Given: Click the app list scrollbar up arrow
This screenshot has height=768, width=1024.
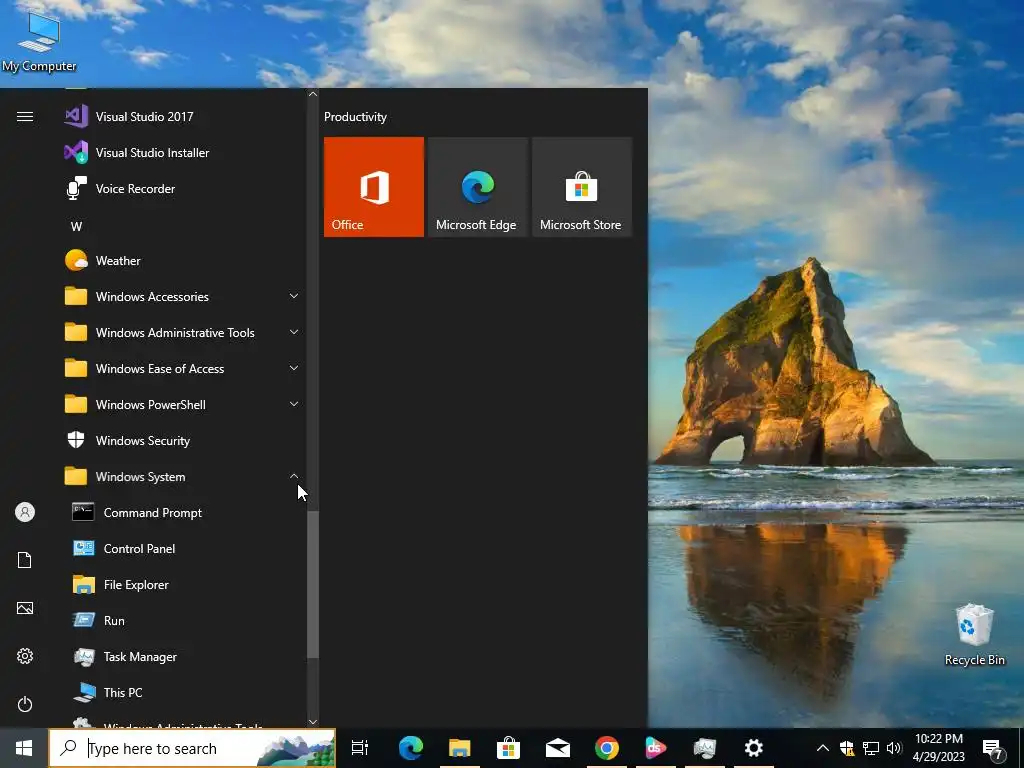Looking at the screenshot, I should point(313,94).
